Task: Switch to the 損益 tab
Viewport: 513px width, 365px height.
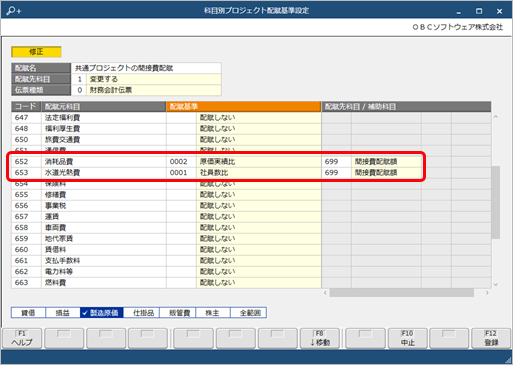Action: [x=63, y=313]
